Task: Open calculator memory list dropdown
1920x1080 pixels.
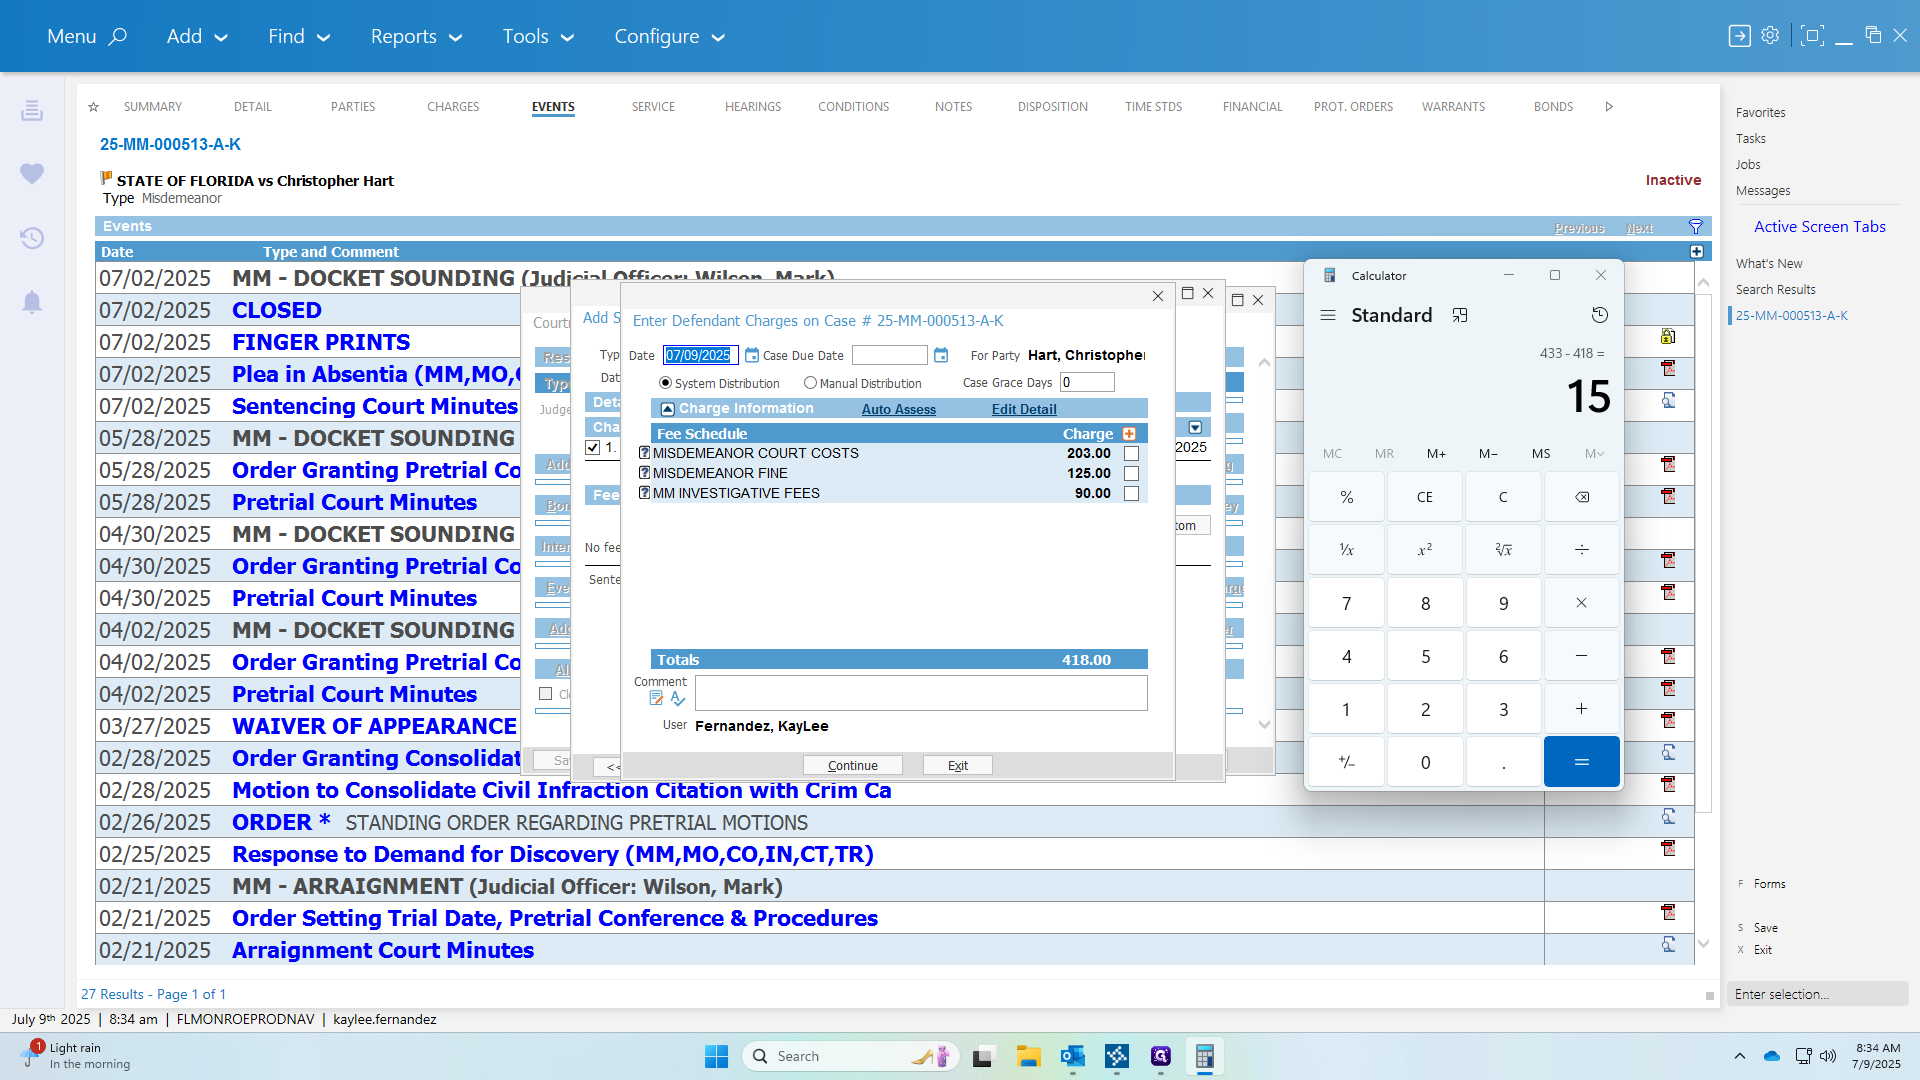Action: [1594, 454]
